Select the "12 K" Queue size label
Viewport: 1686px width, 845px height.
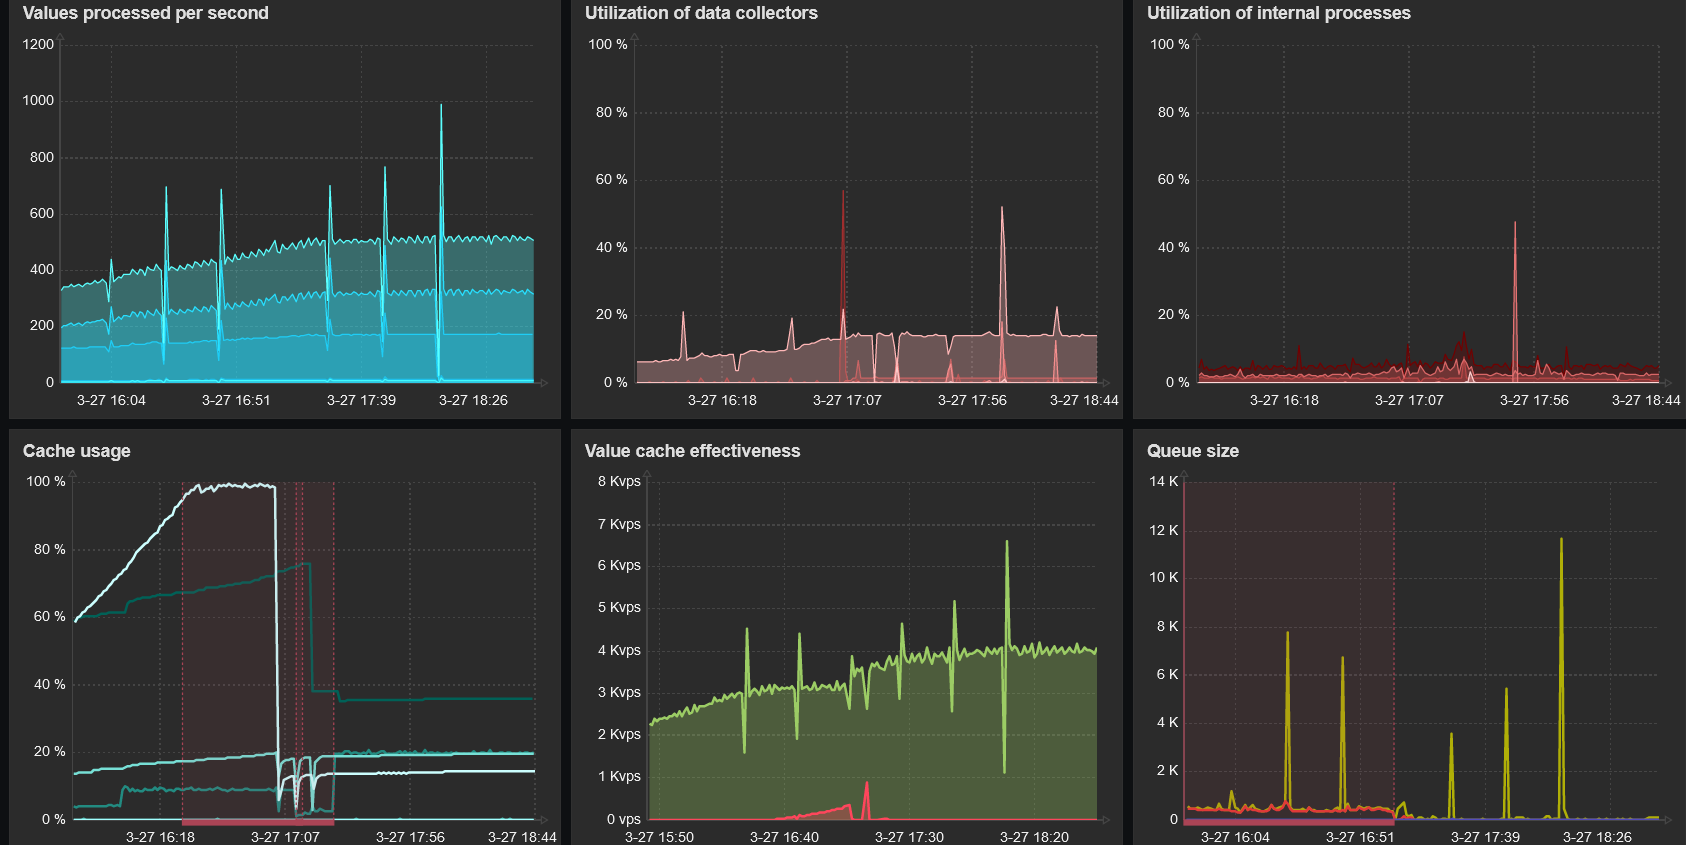point(1164,530)
